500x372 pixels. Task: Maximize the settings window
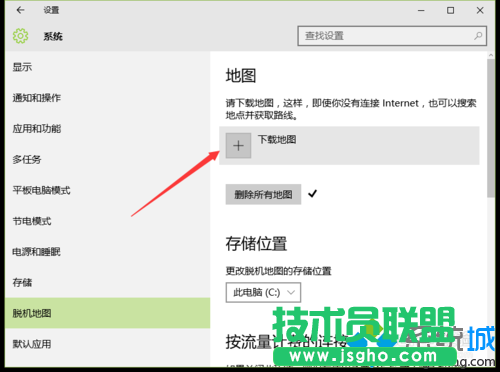point(450,11)
